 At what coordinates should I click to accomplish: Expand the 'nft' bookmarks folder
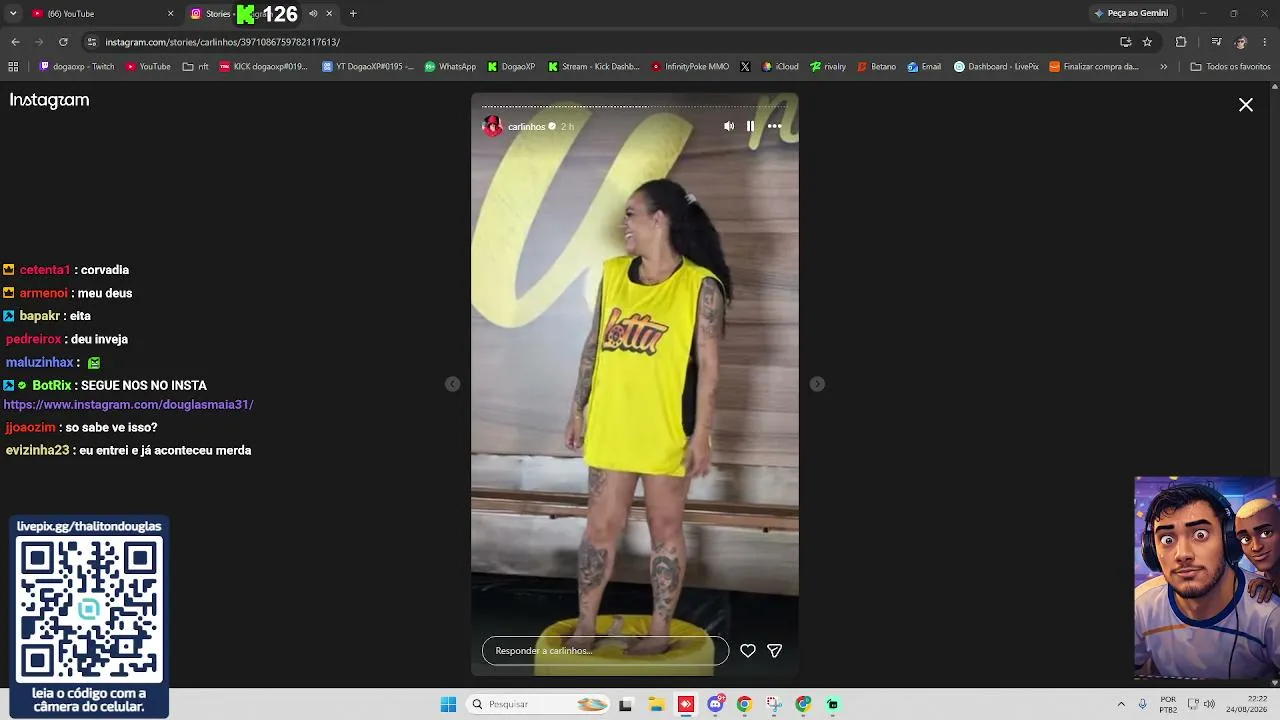tap(196, 67)
